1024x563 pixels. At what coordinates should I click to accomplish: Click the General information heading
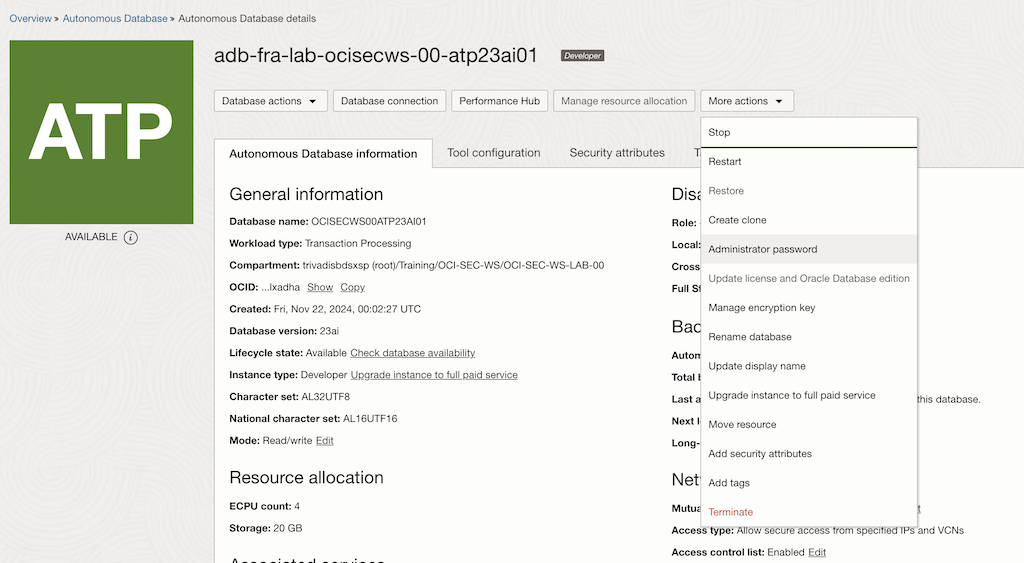pyautogui.click(x=306, y=195)
